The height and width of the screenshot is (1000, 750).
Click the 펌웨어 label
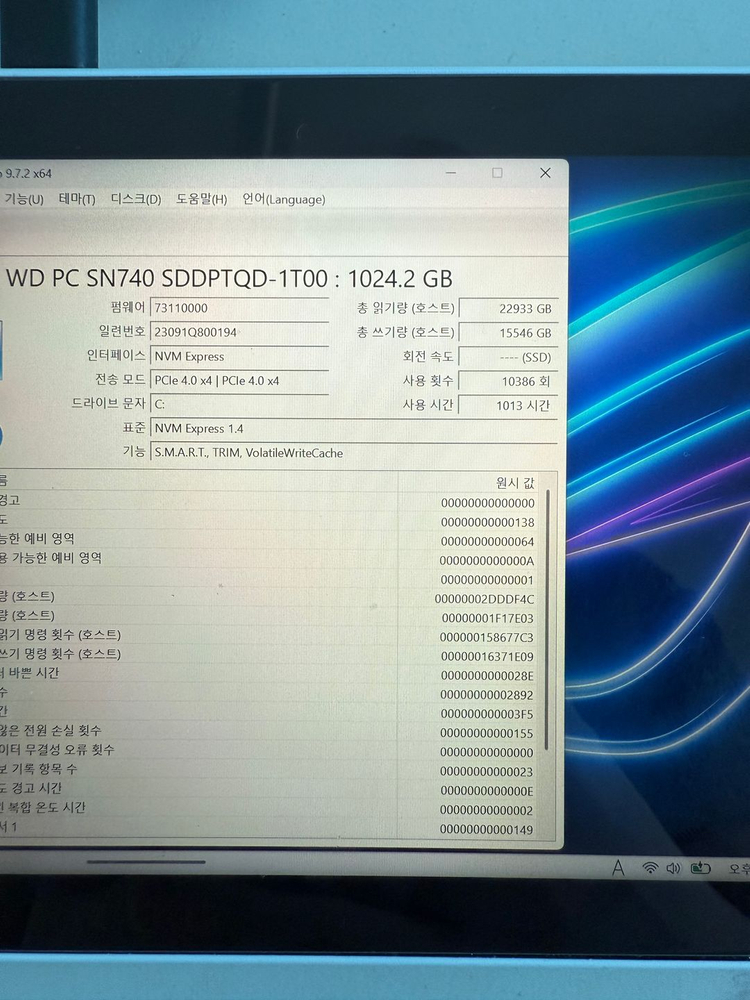[128, 307]
